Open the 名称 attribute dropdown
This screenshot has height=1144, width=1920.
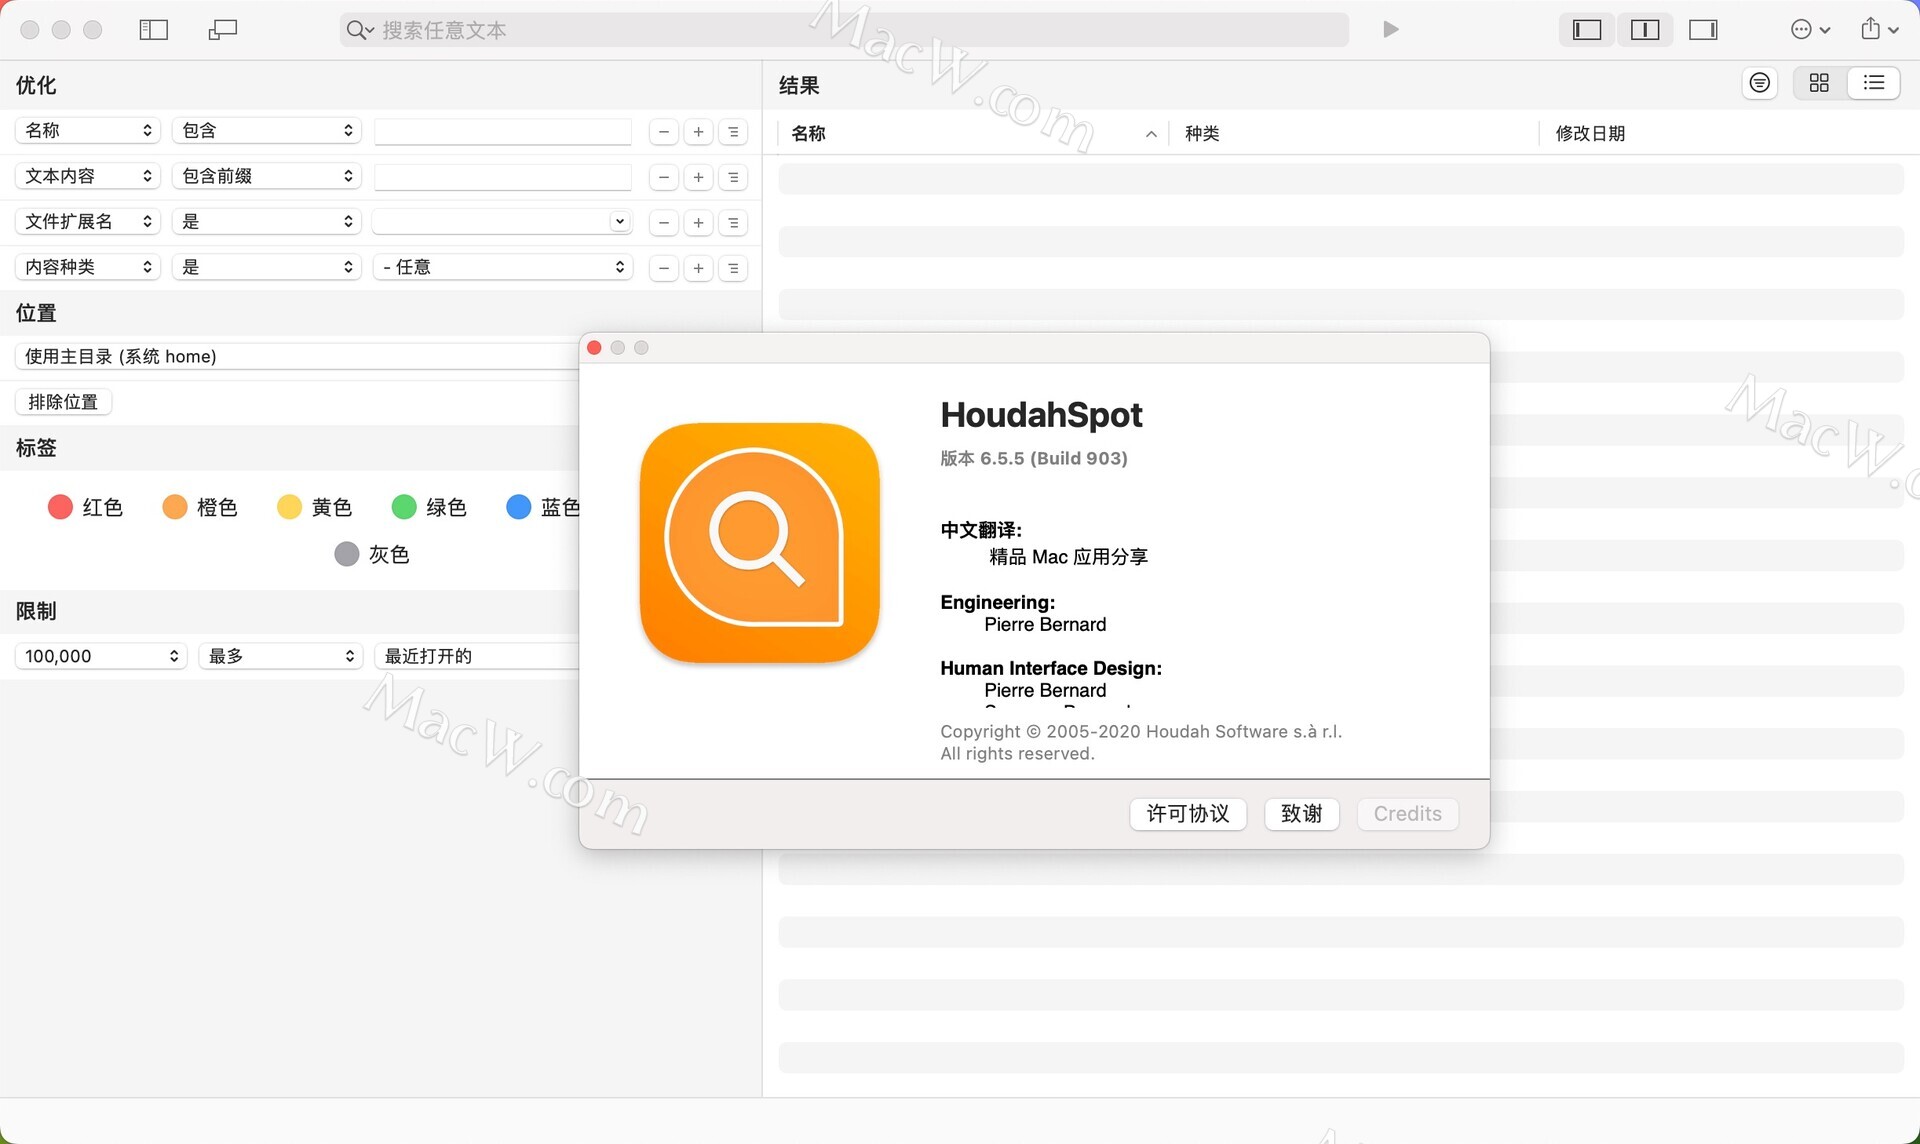(88, 131)
